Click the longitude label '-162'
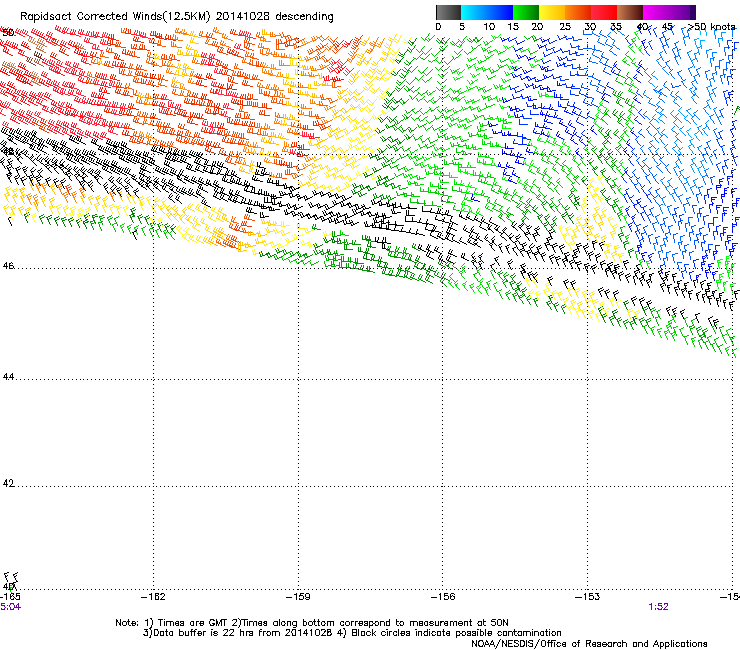The height and width of the screenshot is (650, 740). 154,597
